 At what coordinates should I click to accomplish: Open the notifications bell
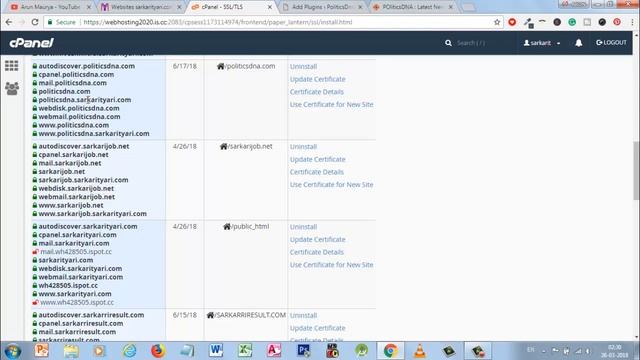pos(578,43)
